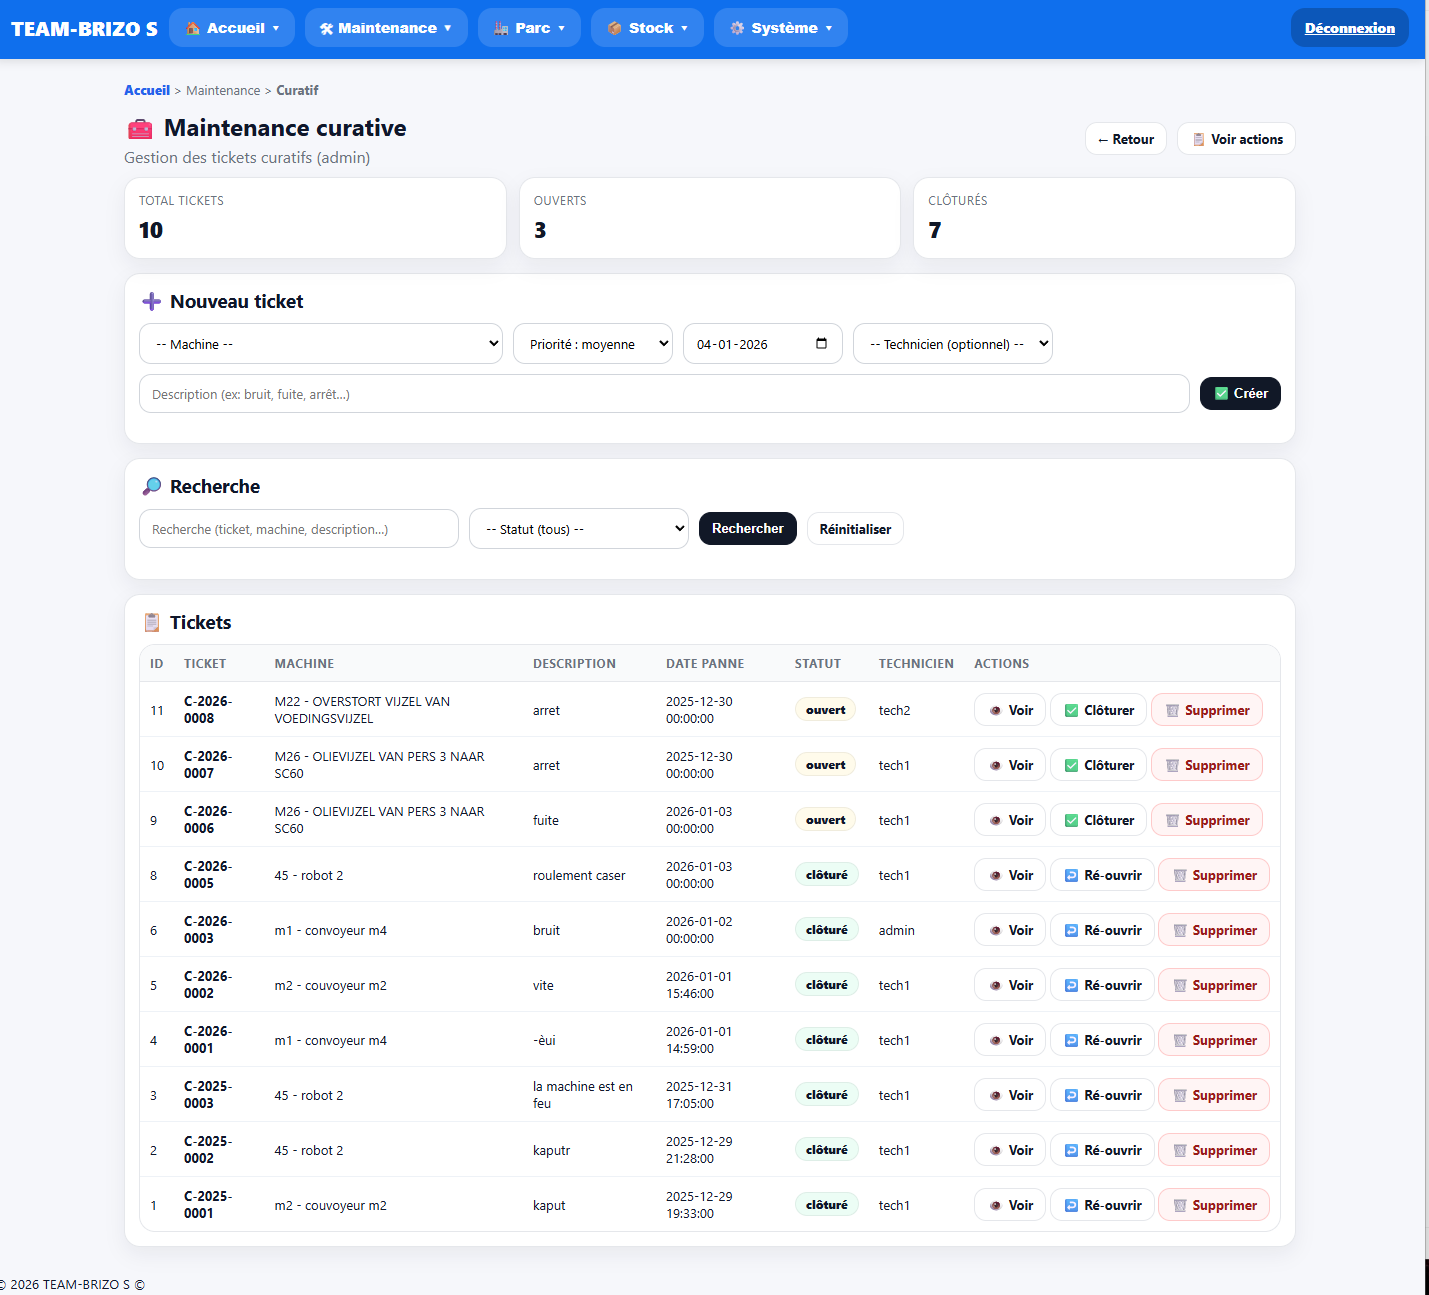
Task: View ticket C-2026-0008 via eye icon
Action: coord(1010,710)
